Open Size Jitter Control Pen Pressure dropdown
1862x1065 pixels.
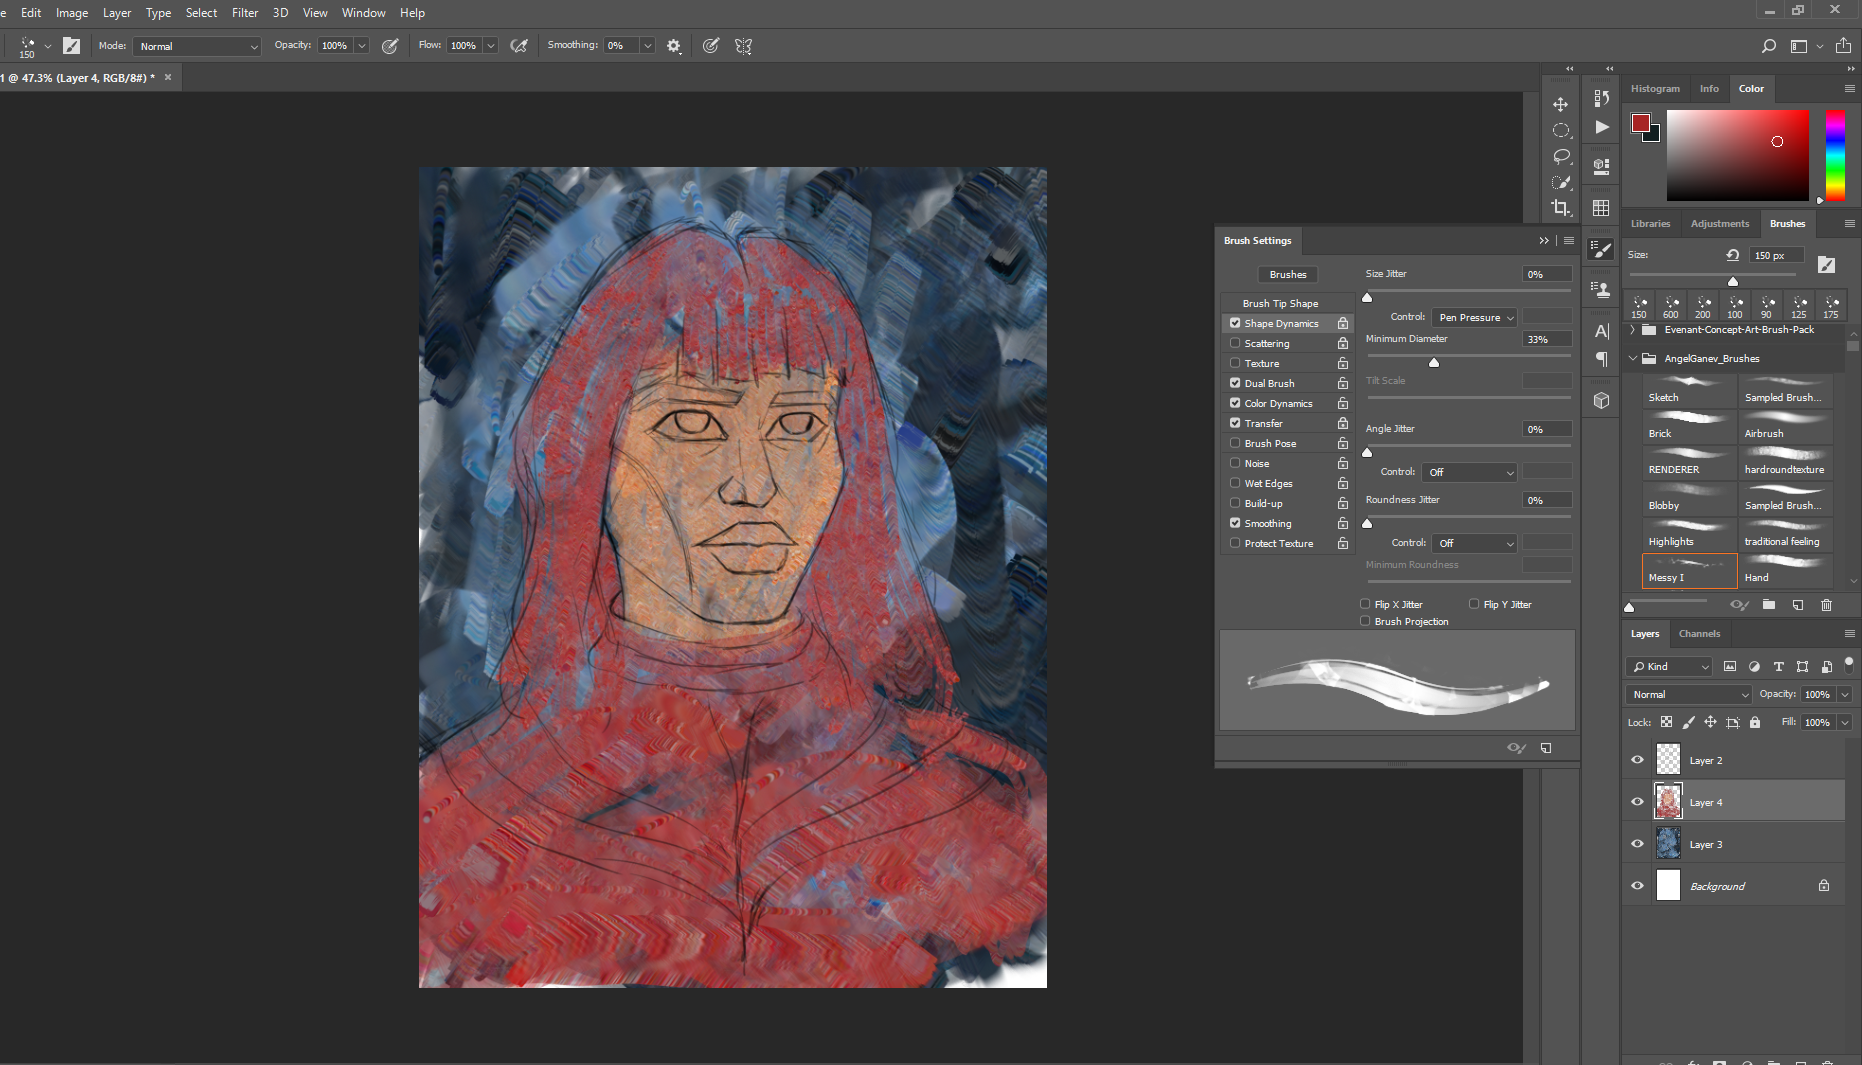tap(1475, 317)
